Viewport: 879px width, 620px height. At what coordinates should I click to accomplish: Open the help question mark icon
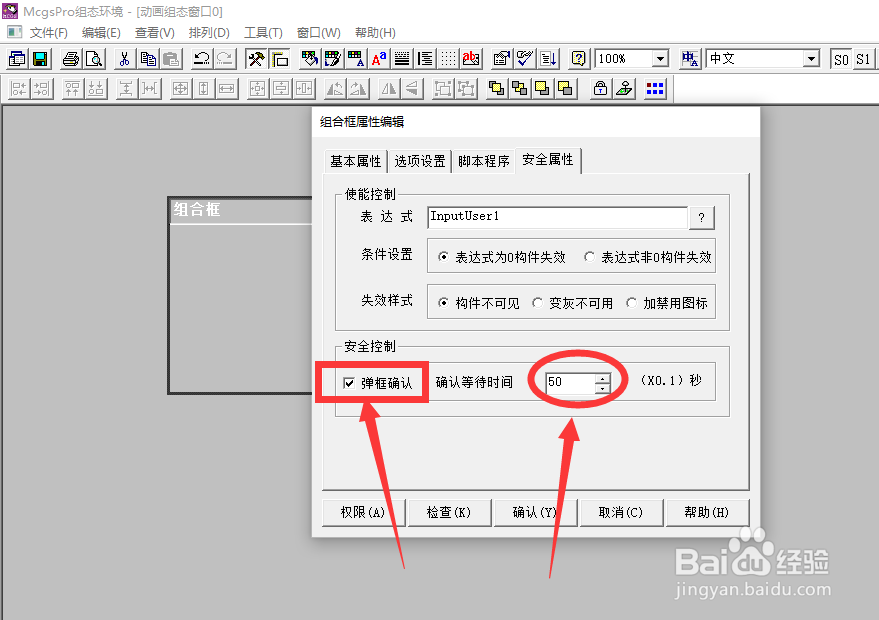[579, 59]
